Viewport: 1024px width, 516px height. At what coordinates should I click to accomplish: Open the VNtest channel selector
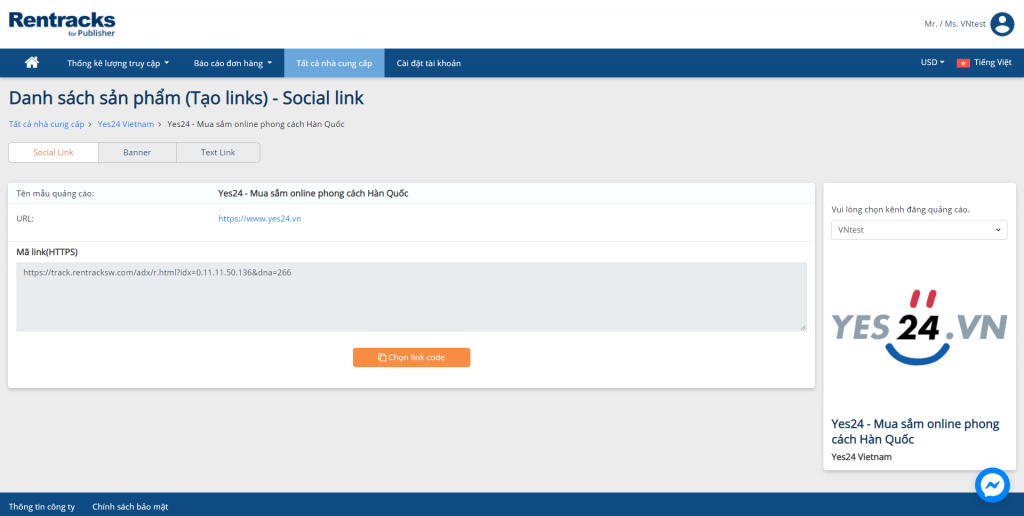pyautogui.click(x=919, y=230)
